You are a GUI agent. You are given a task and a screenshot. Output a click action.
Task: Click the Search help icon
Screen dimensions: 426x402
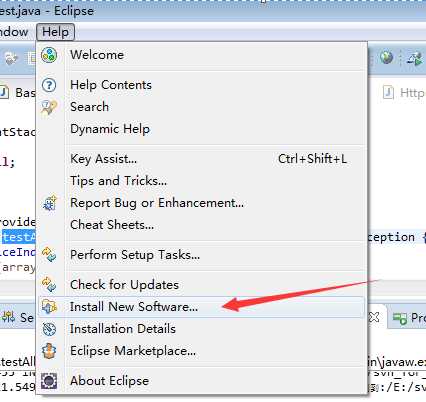click(49, 107)
